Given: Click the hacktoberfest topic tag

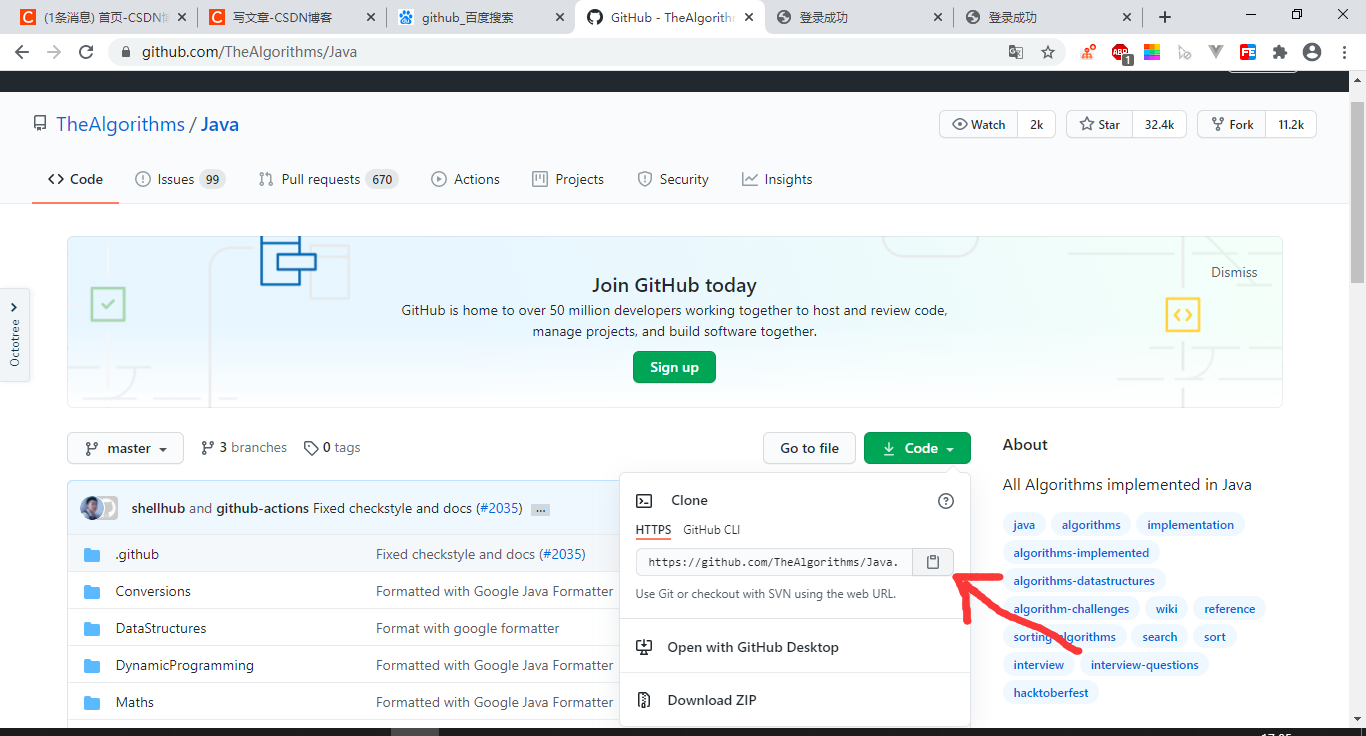Looking at the screenshot, I should point(1051,692).
